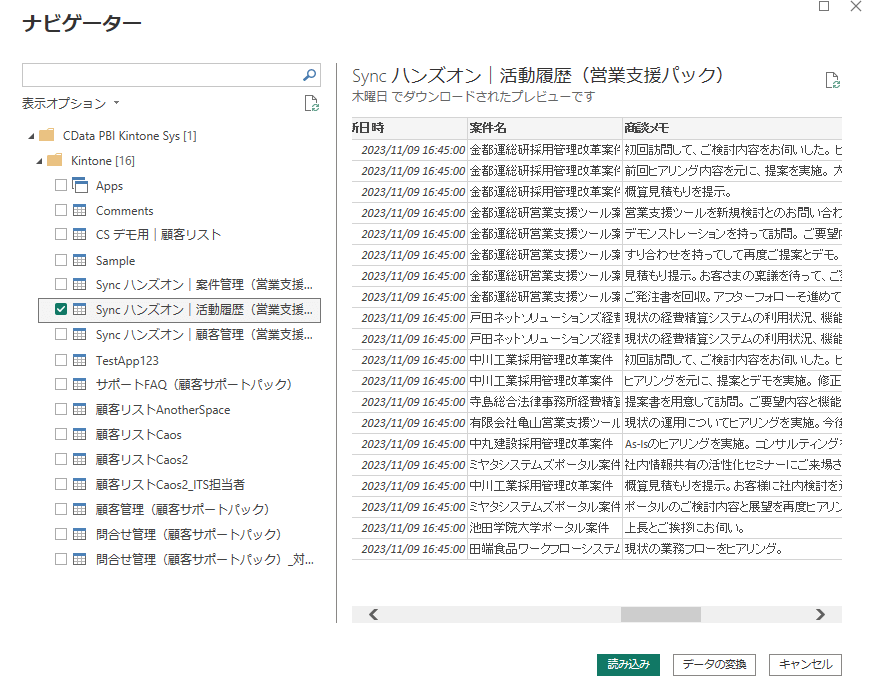
Task: Click cell 中丸建設採用管理改革案件
Action: pos(544,444)
